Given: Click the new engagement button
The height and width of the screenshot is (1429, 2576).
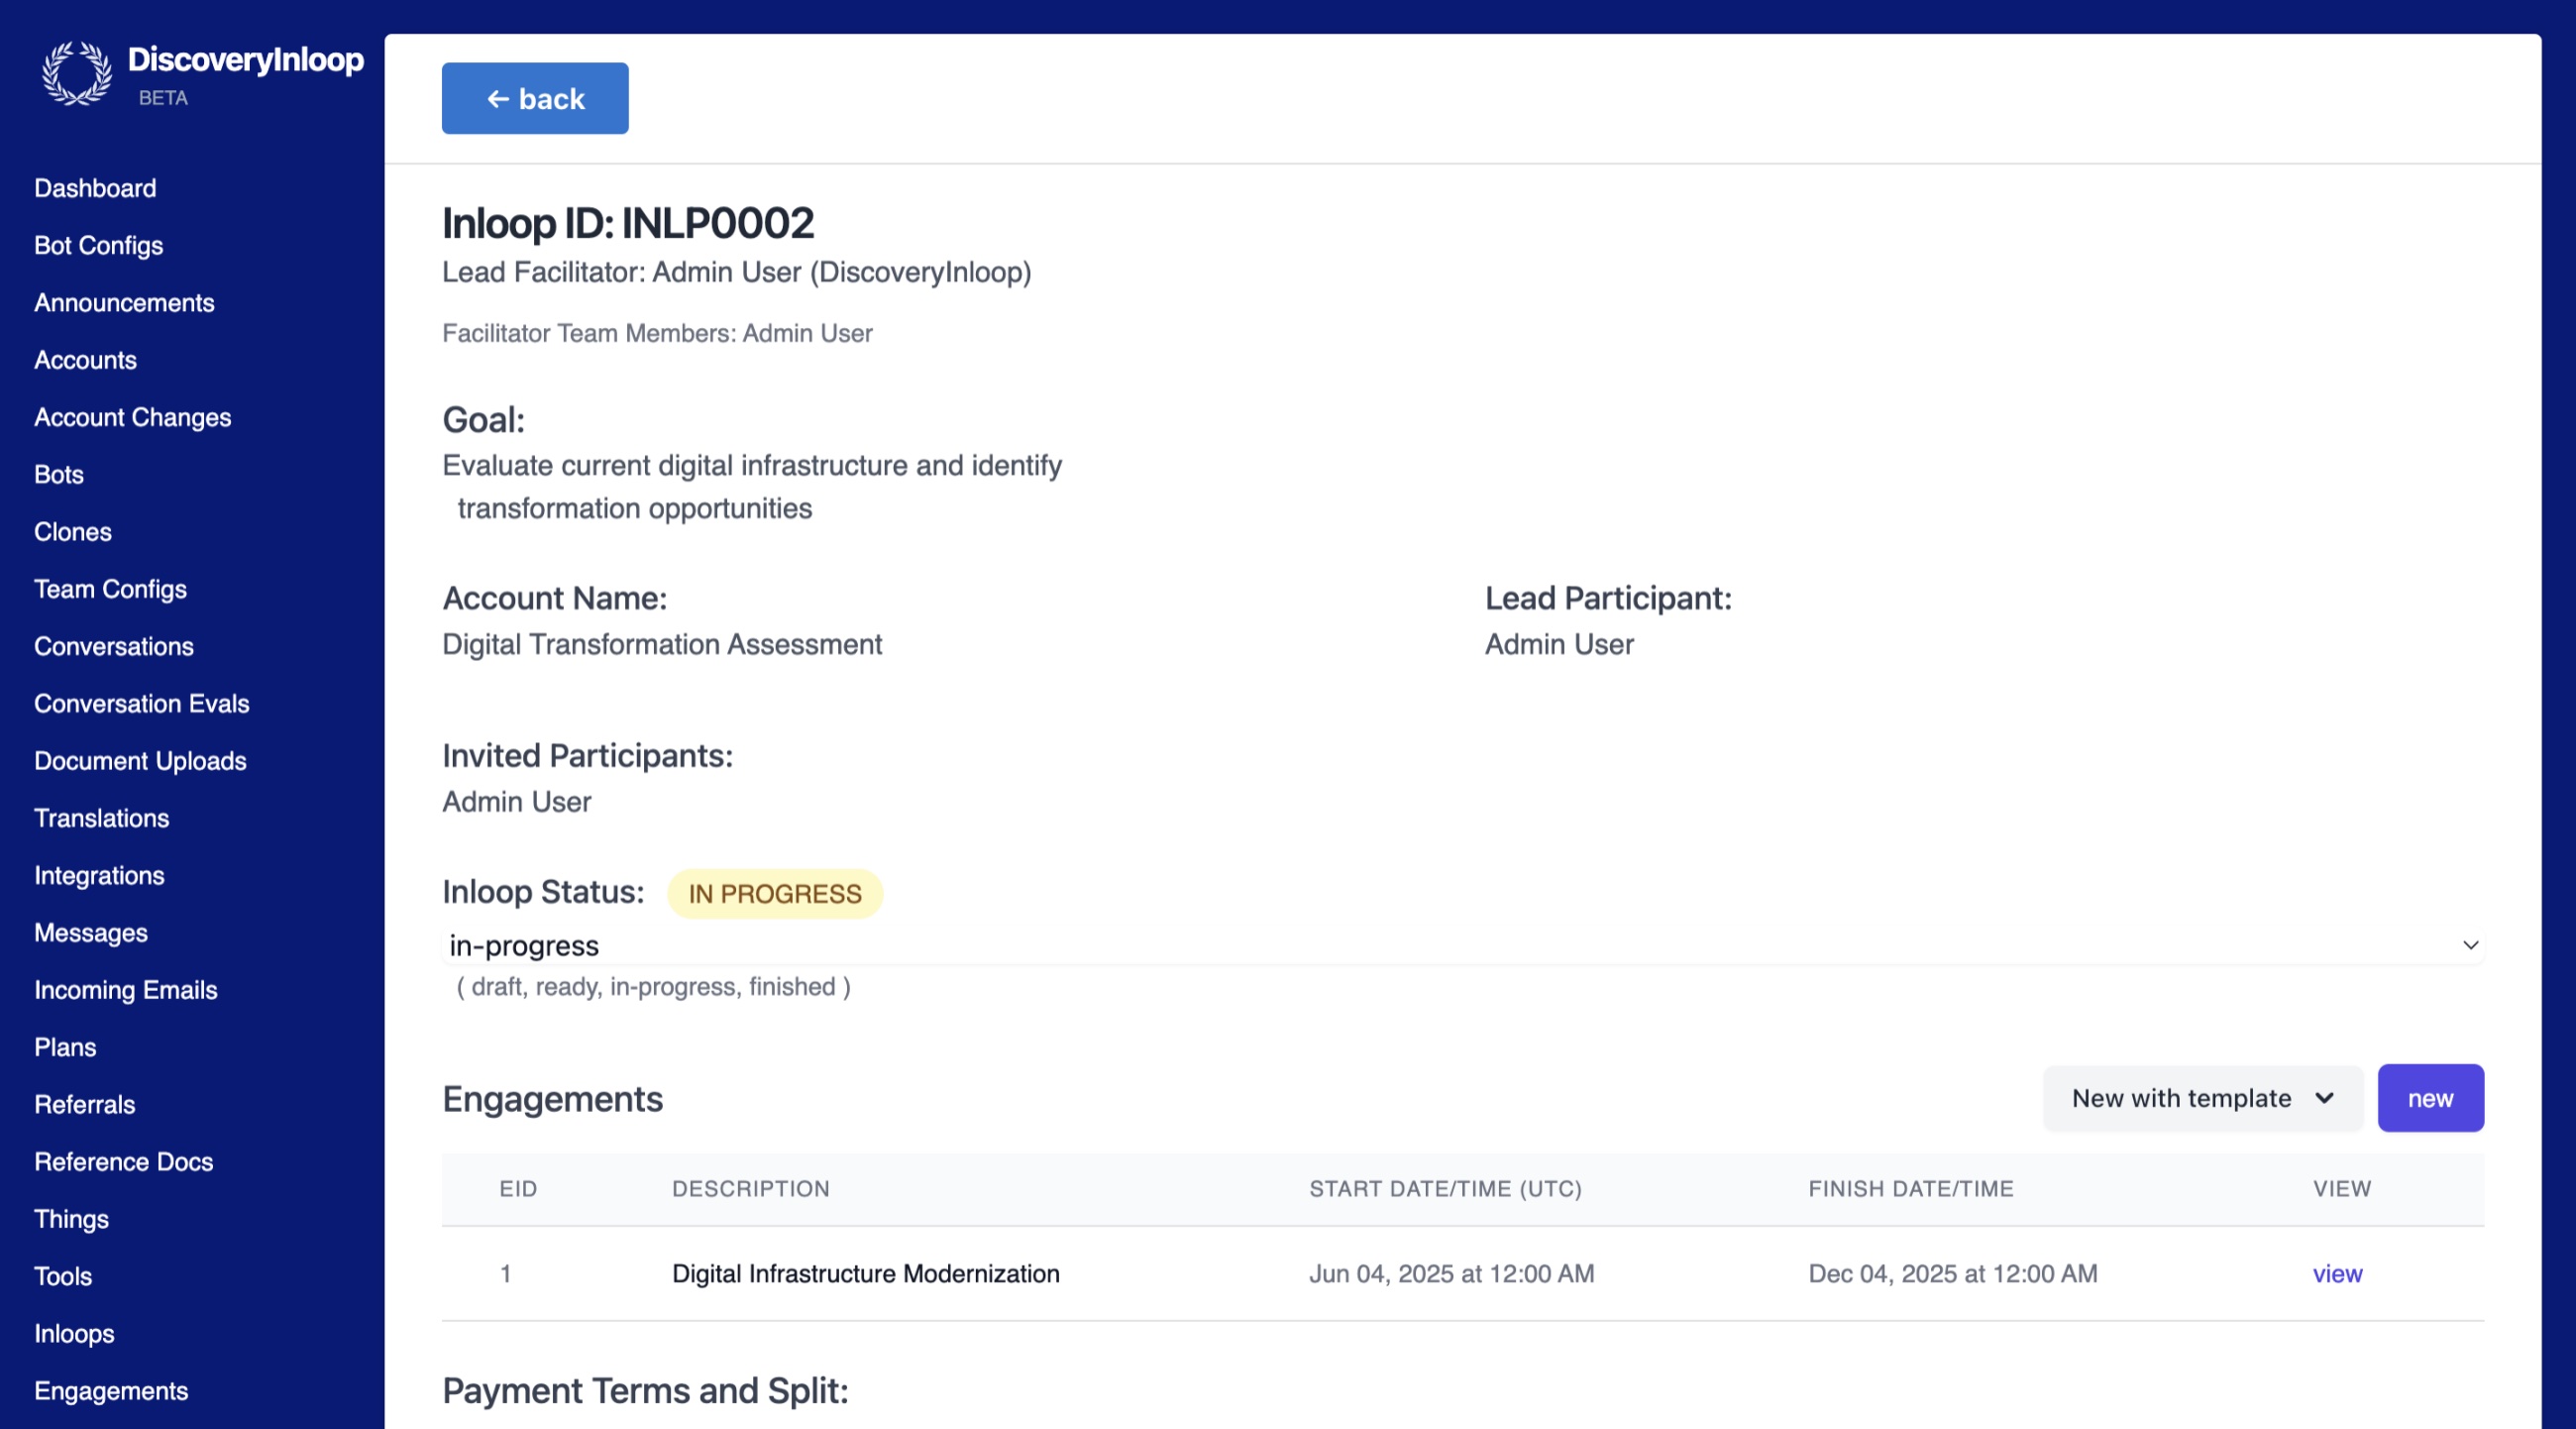Looking at the screenshot, I should [x=2430, y=1098].
